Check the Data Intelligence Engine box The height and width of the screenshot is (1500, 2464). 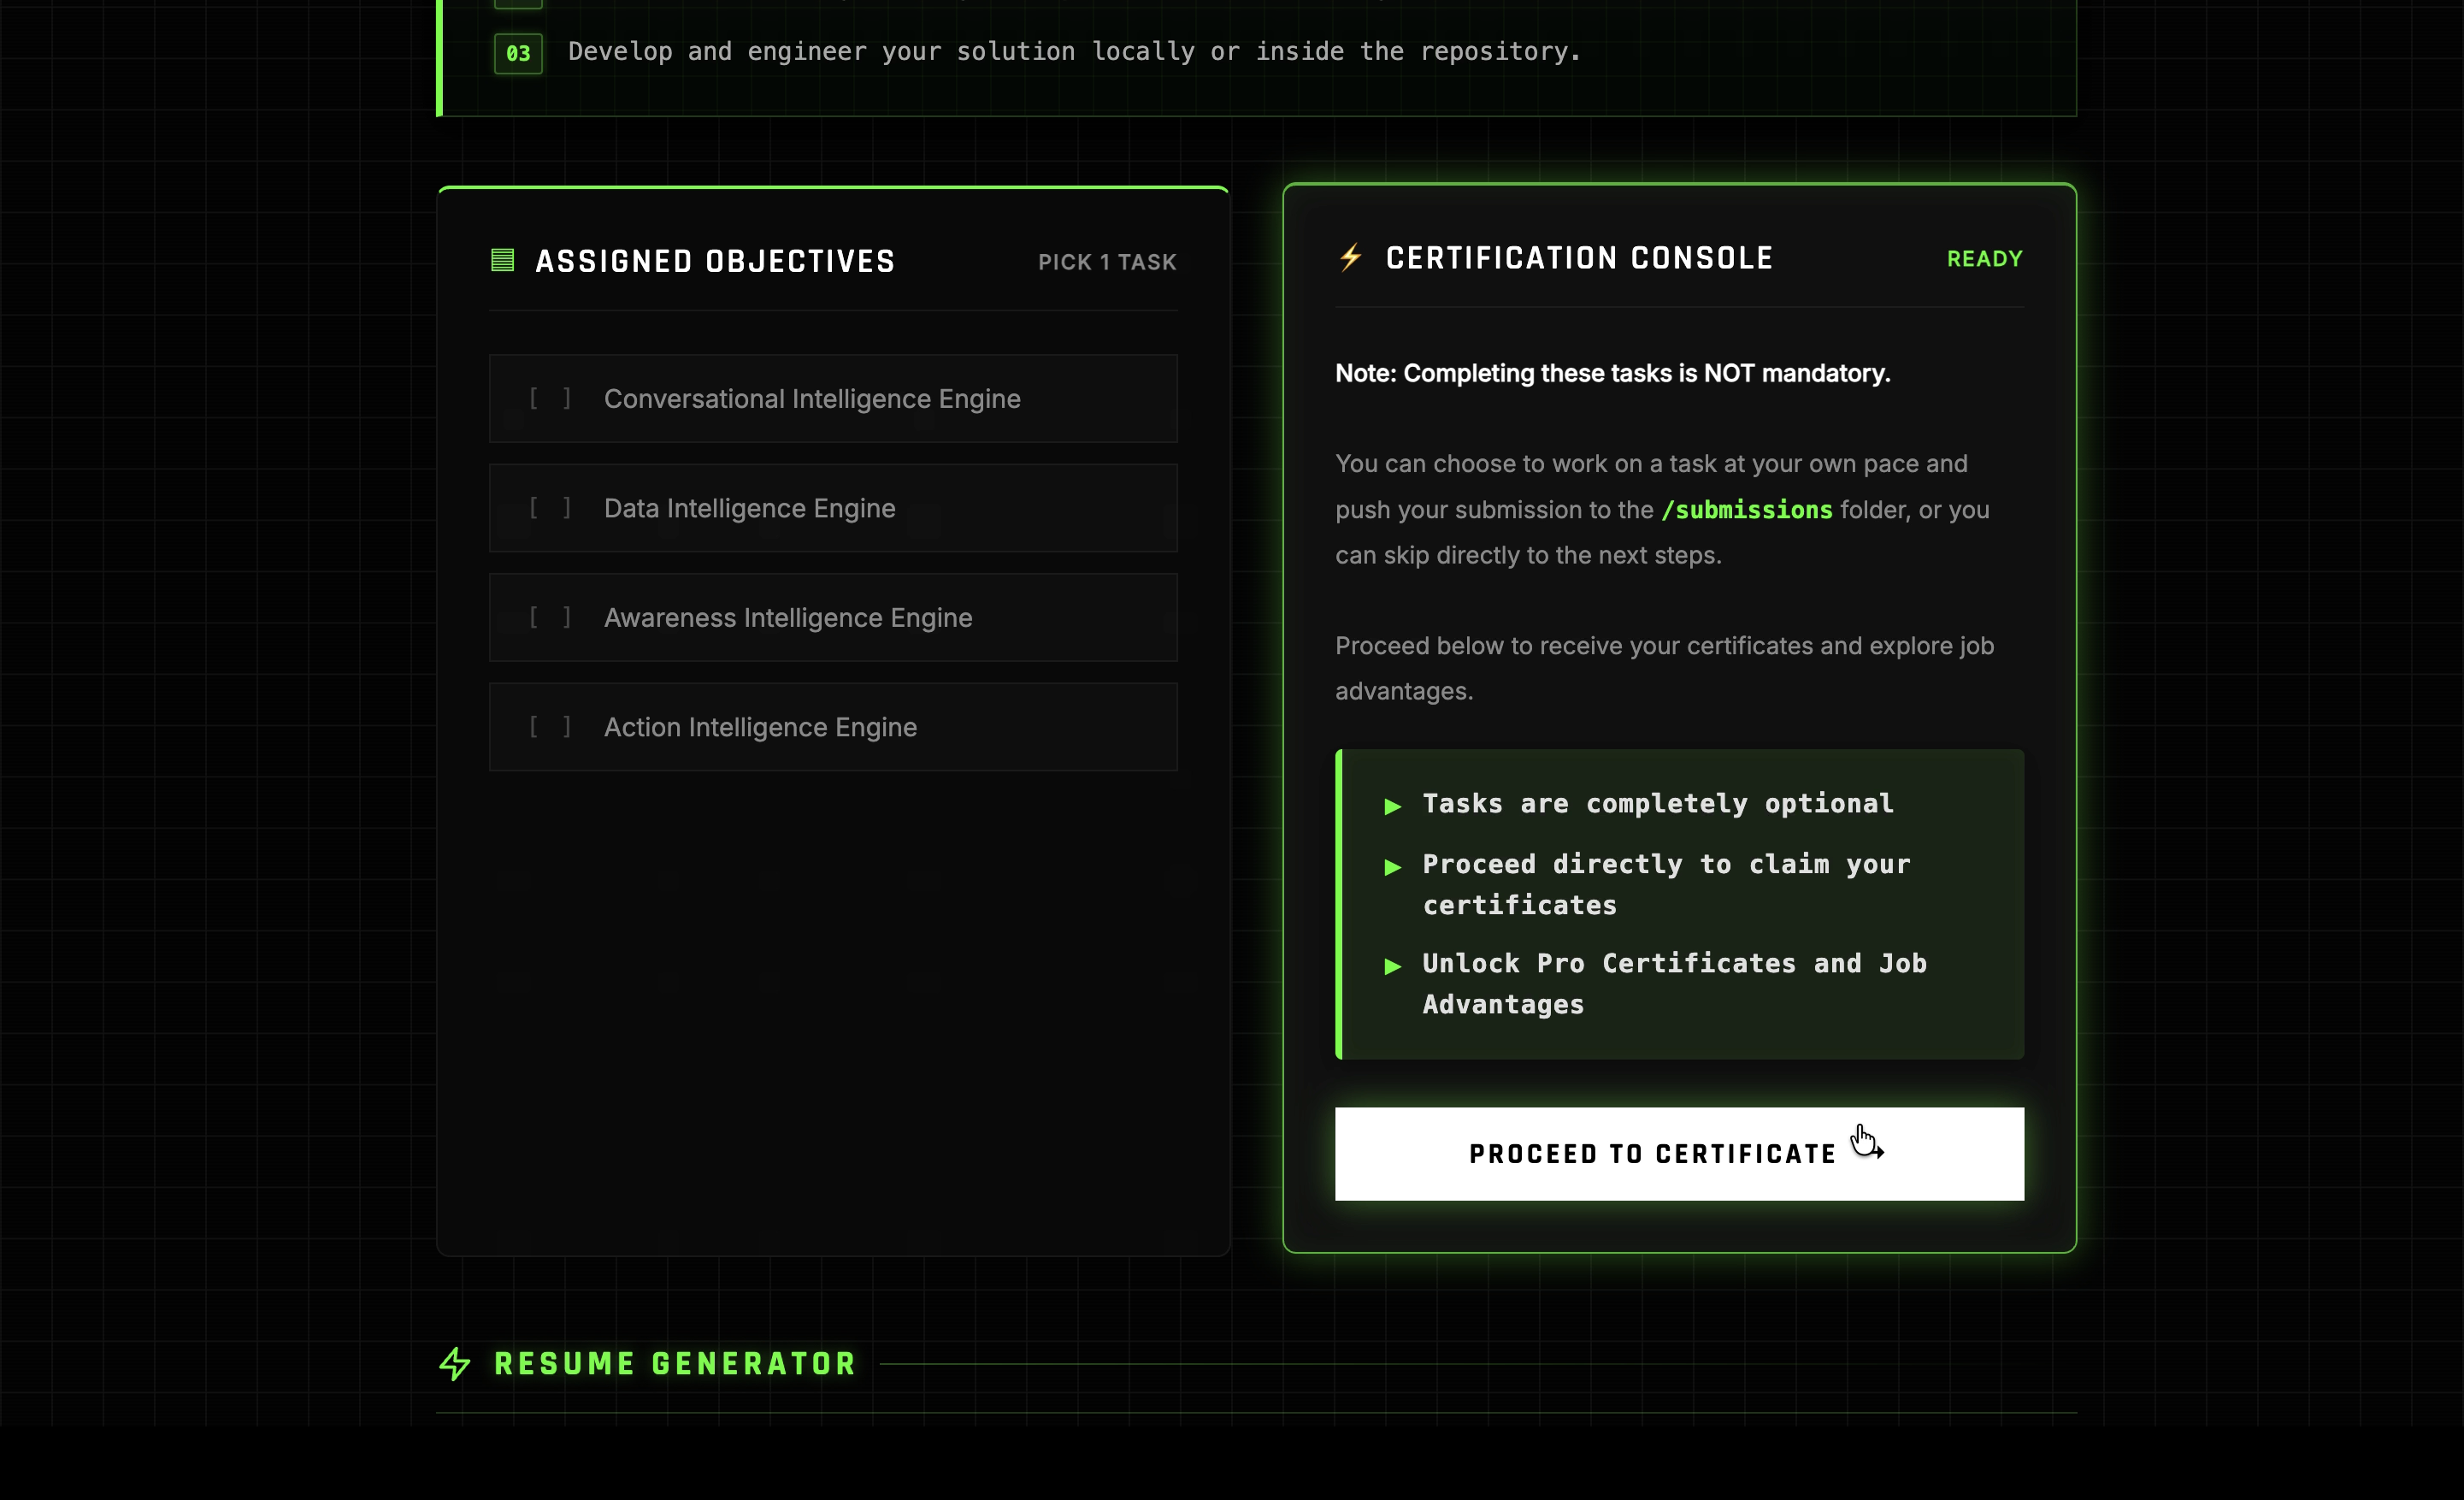coord(550,508)
